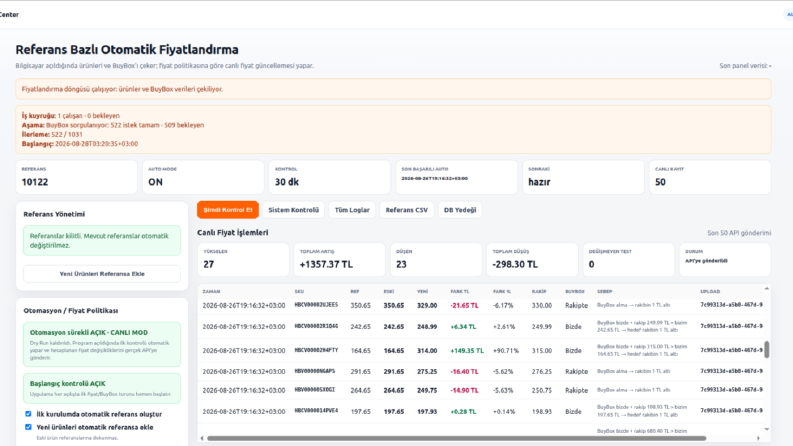Click the SONRAKİ hazır card

pyautogui.click(x=583, y=177)
